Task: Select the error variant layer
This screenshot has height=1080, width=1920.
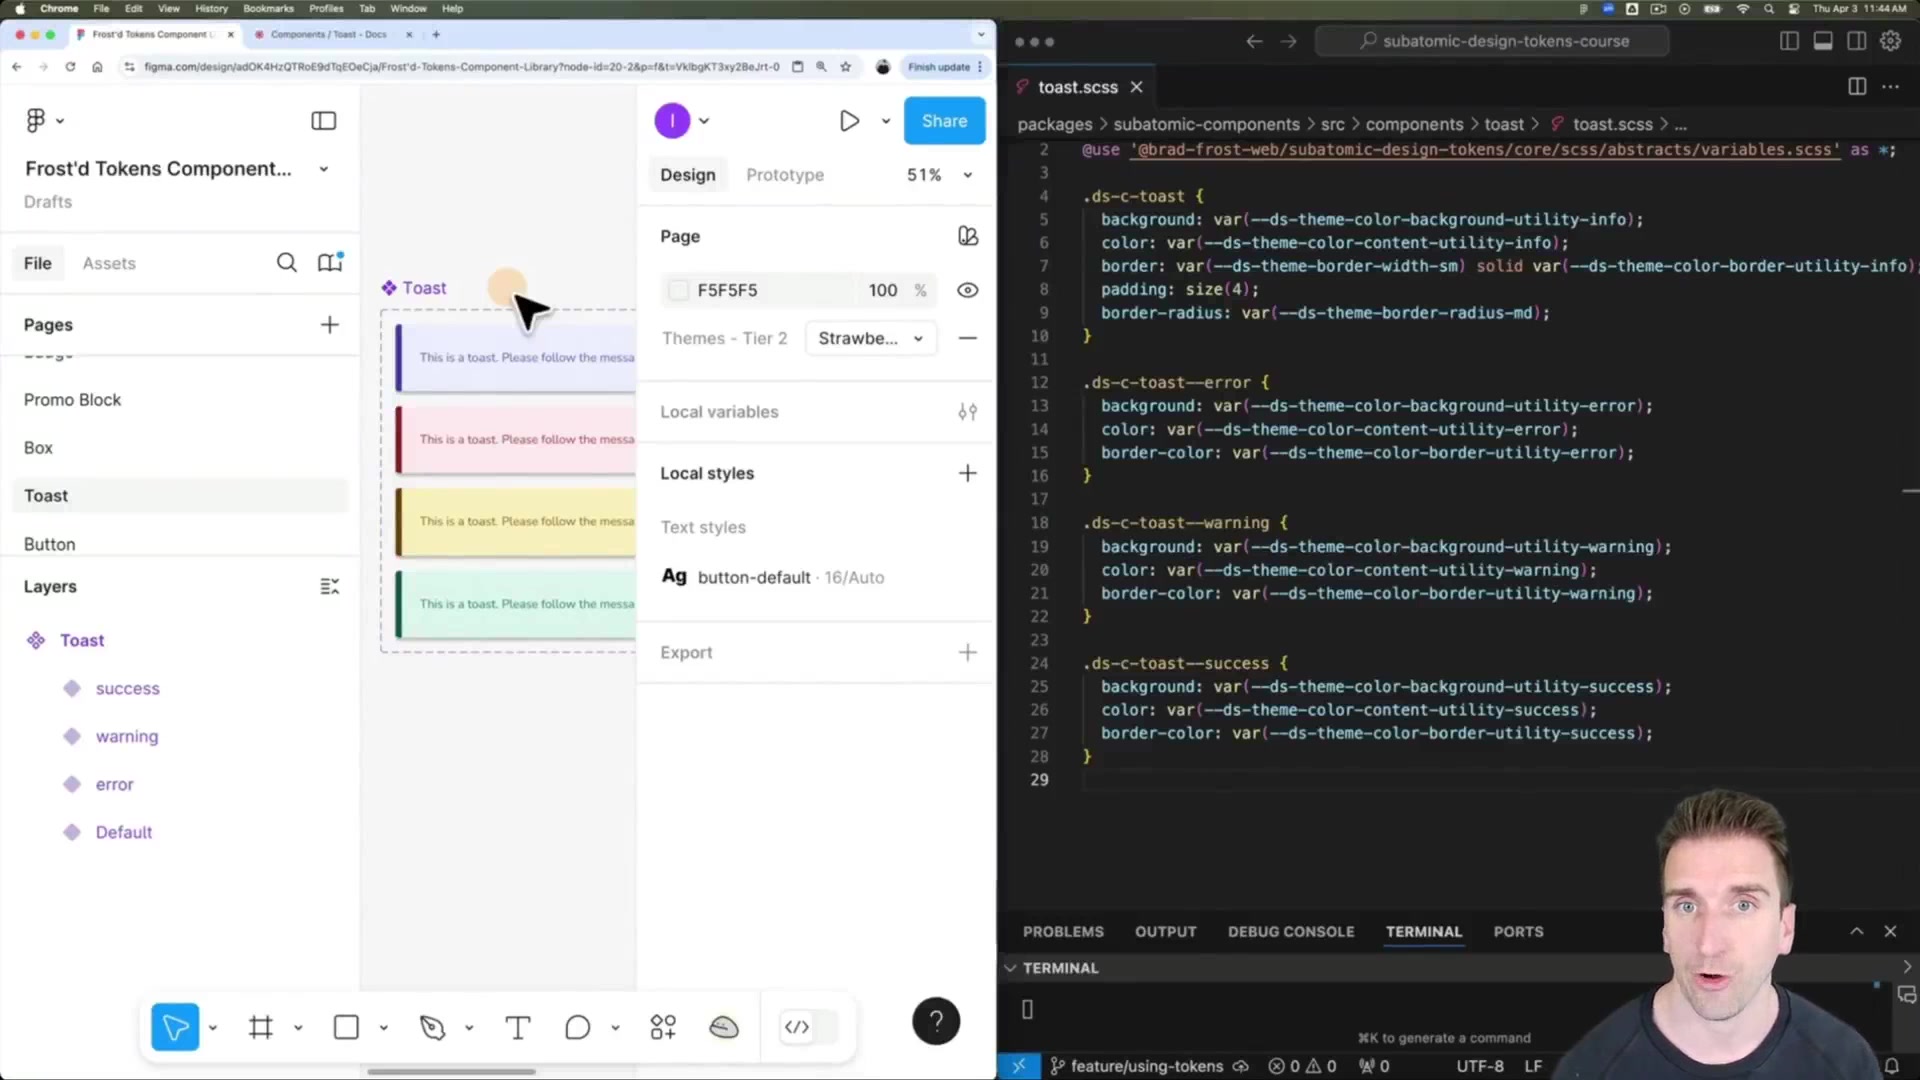Action: (x=114, y=785)
